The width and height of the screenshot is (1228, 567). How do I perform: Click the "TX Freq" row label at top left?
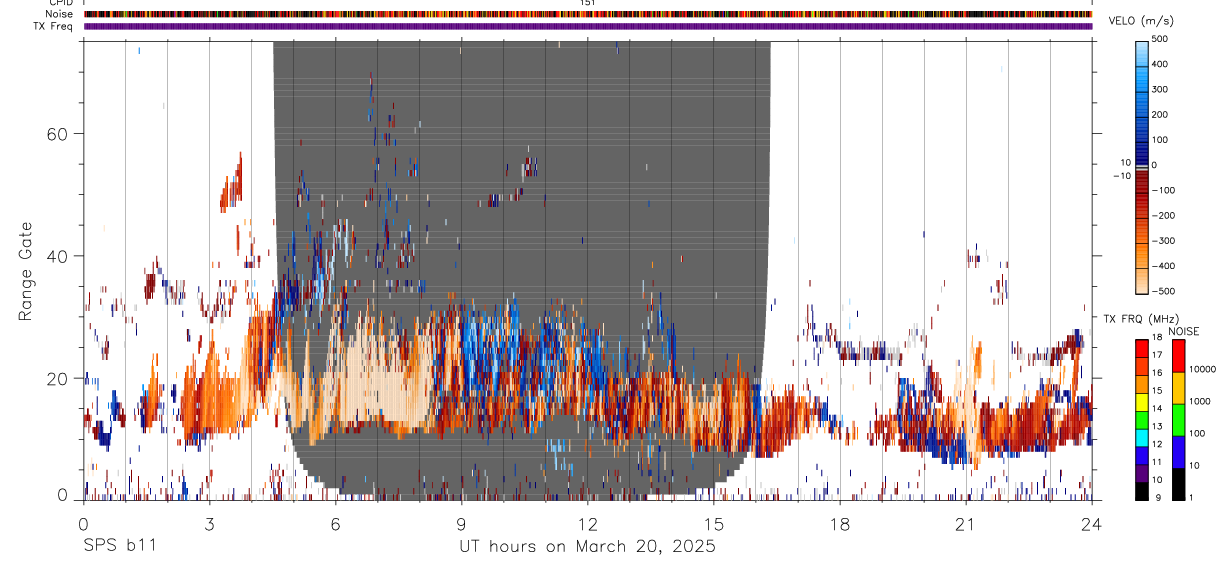(55, 26)
